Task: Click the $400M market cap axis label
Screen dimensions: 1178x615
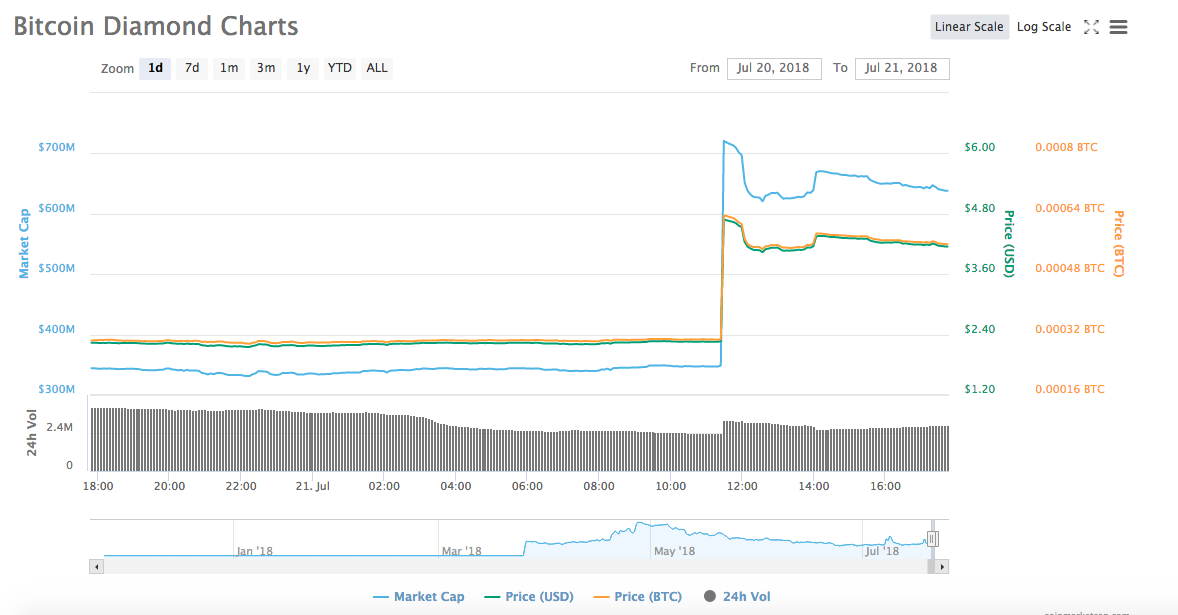Action: 57,329
